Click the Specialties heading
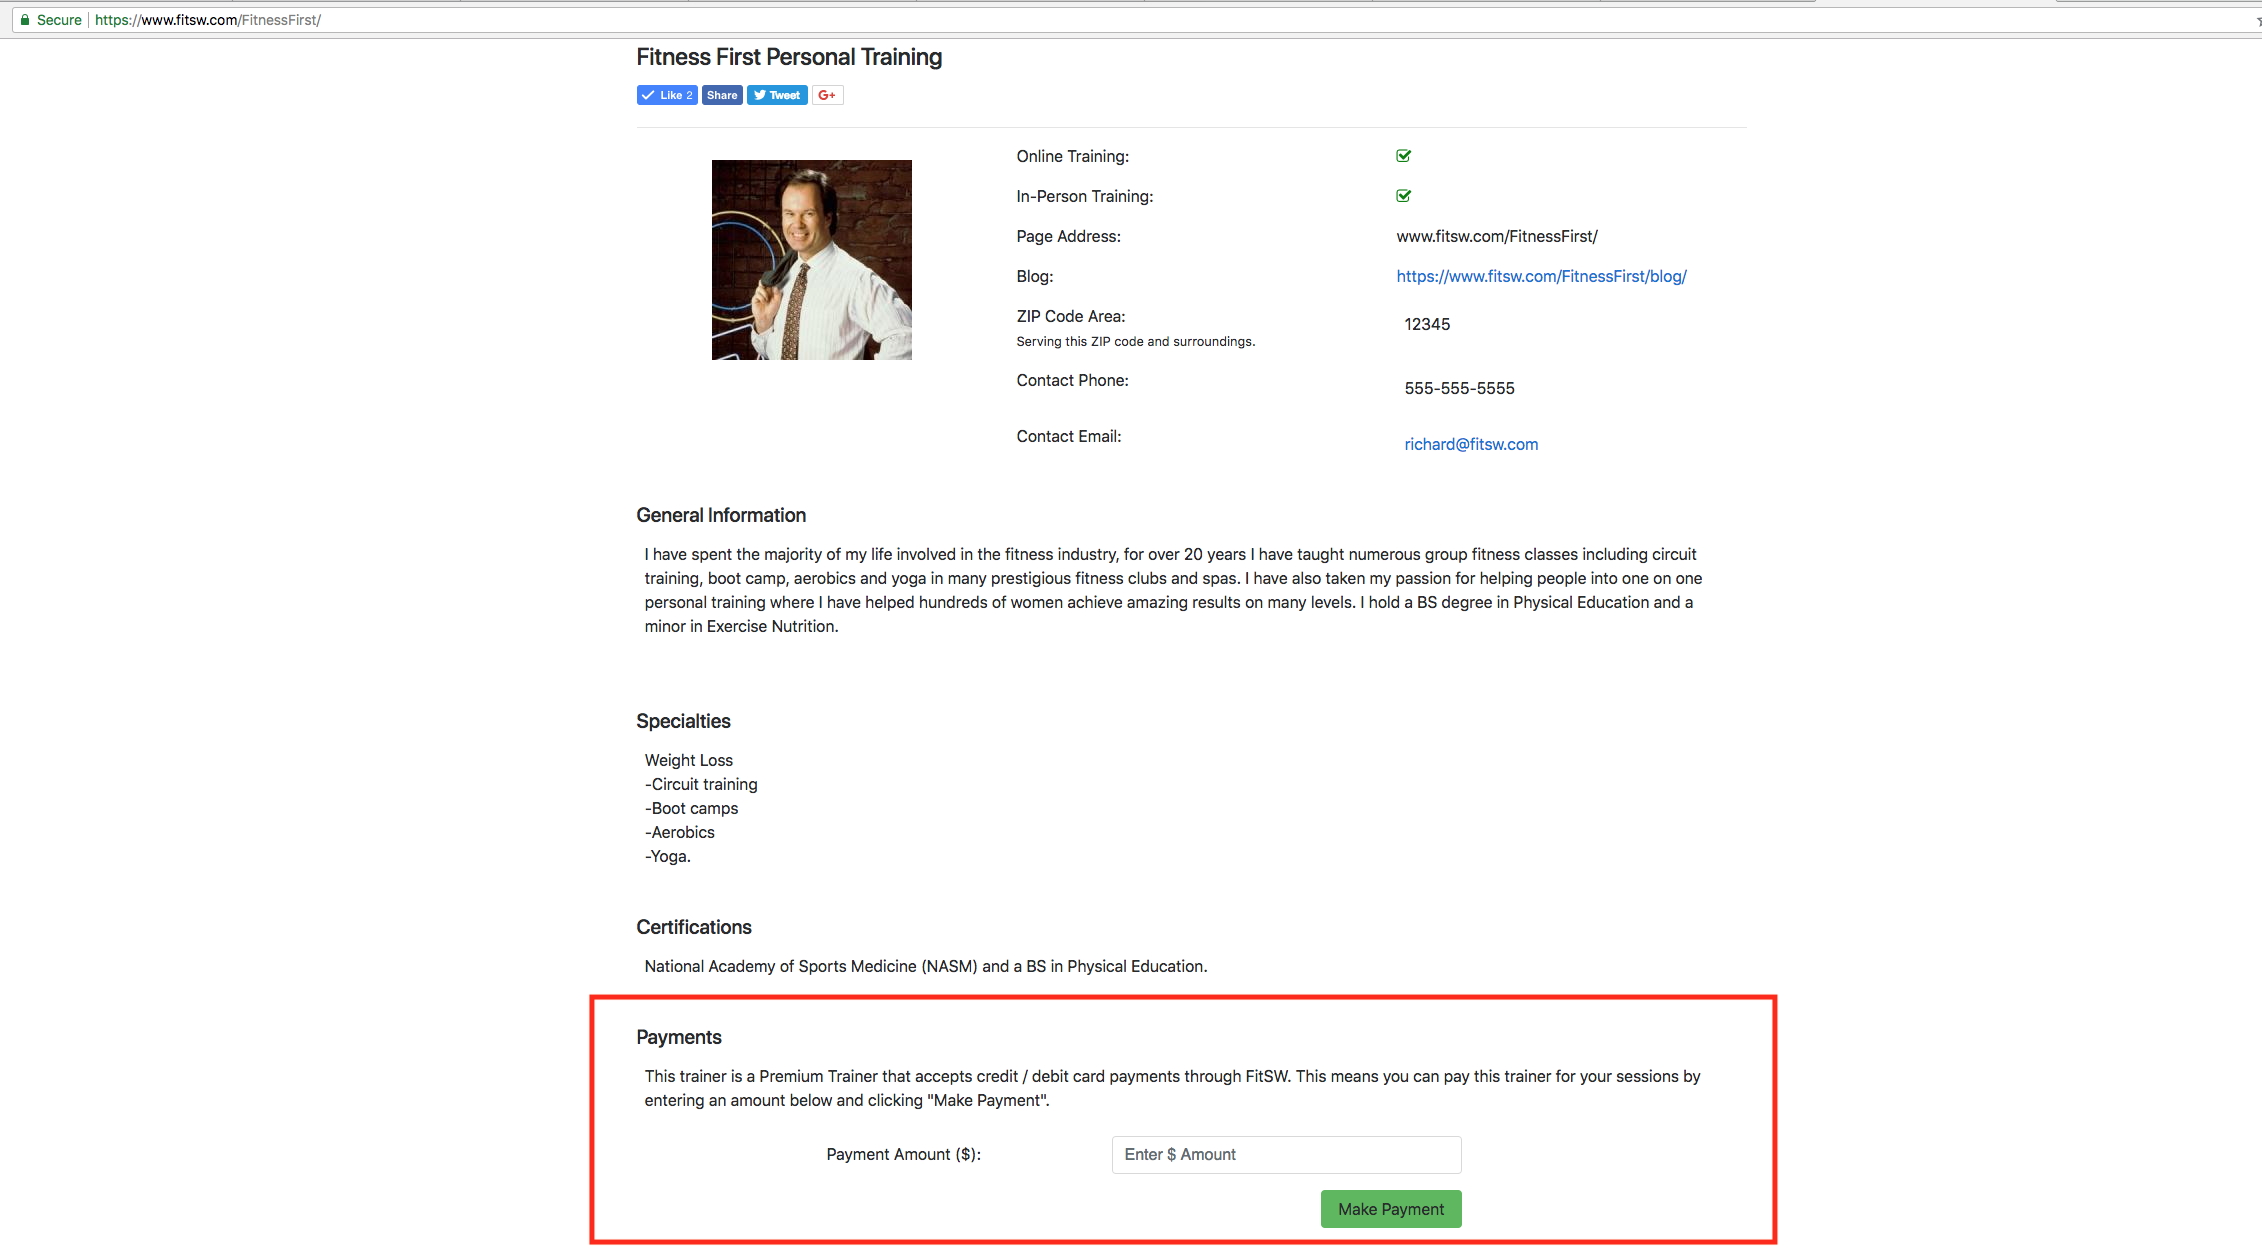The image size is (2262, 1258). (x=683, y=721)
